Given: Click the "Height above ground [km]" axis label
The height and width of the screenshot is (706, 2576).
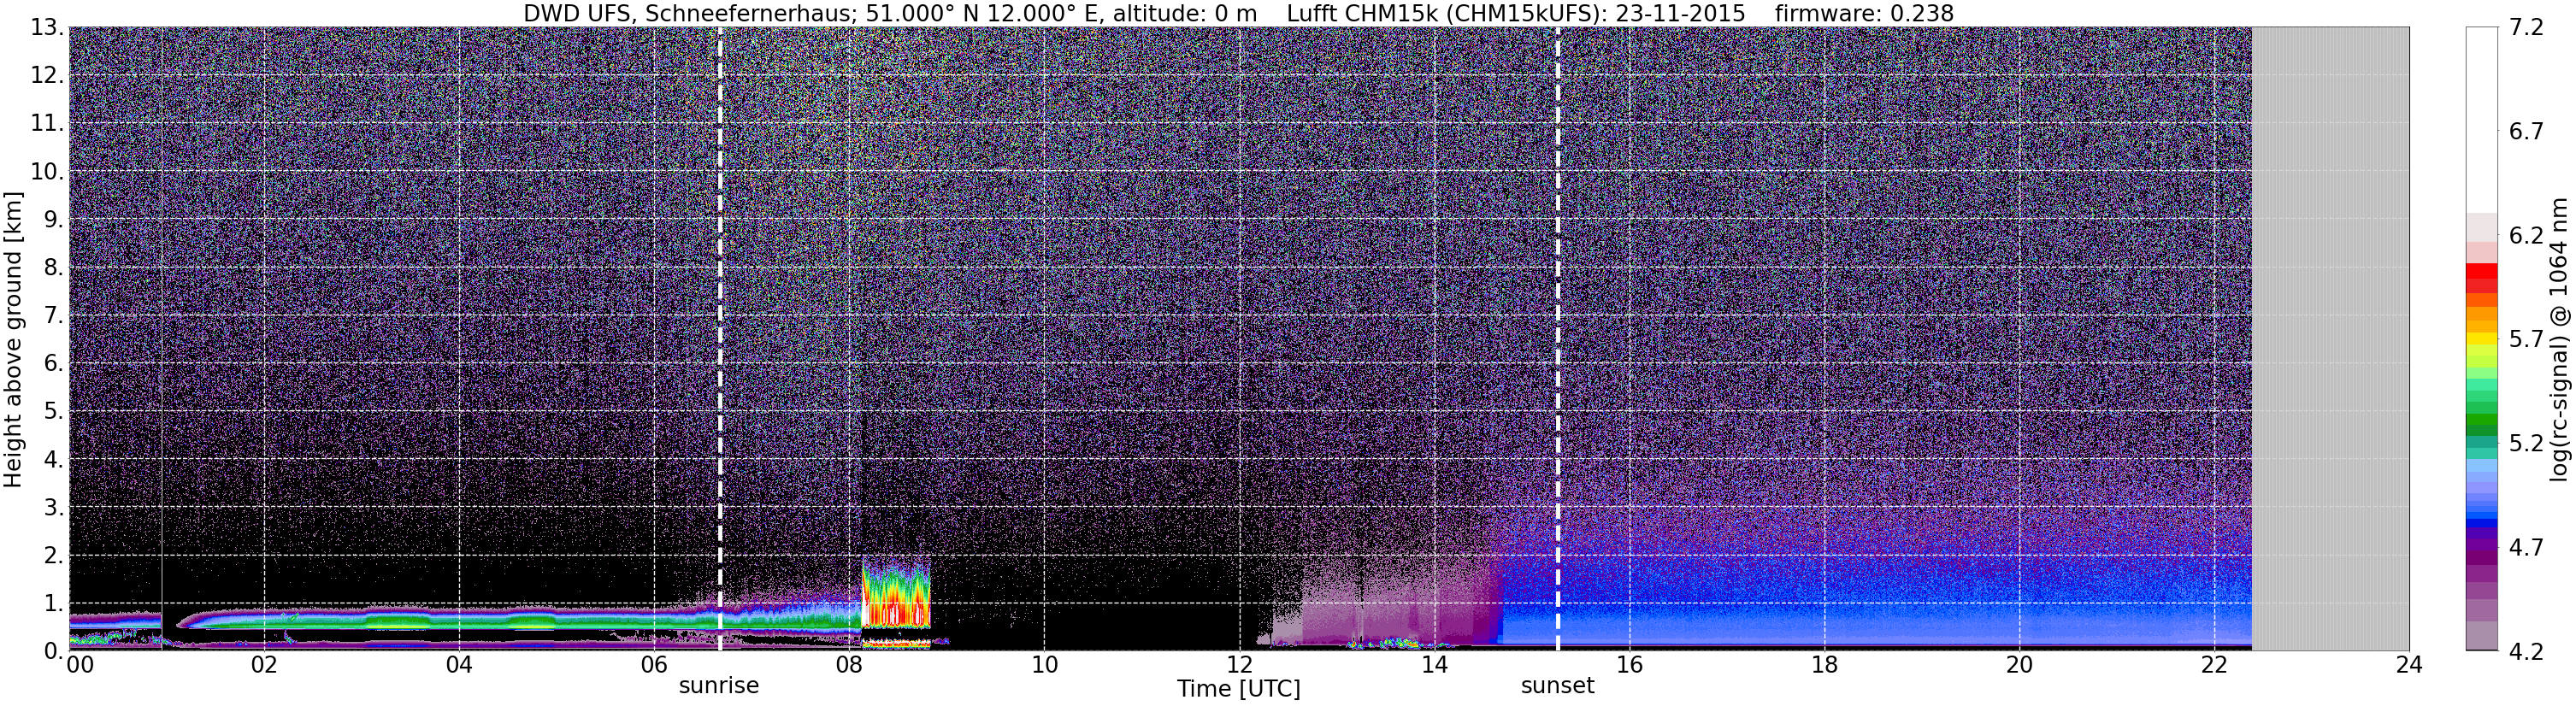Looking at the screenshot, I should pyautogui.click(x=13, y=340).
